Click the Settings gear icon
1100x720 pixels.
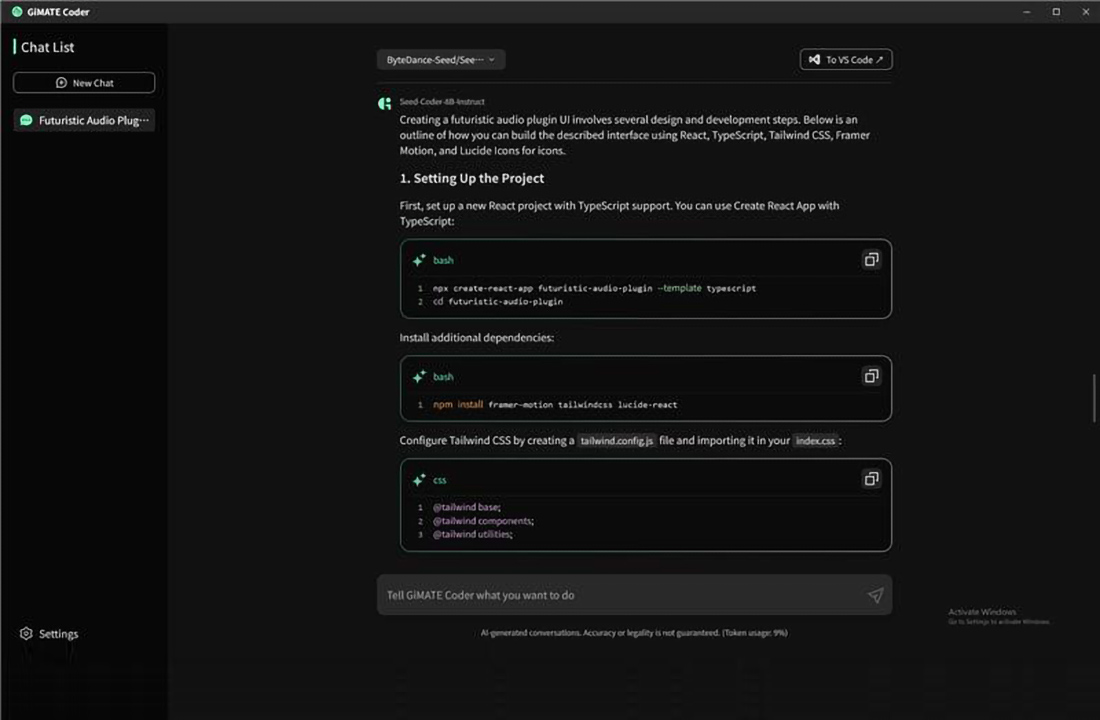[x=26, y=634]
